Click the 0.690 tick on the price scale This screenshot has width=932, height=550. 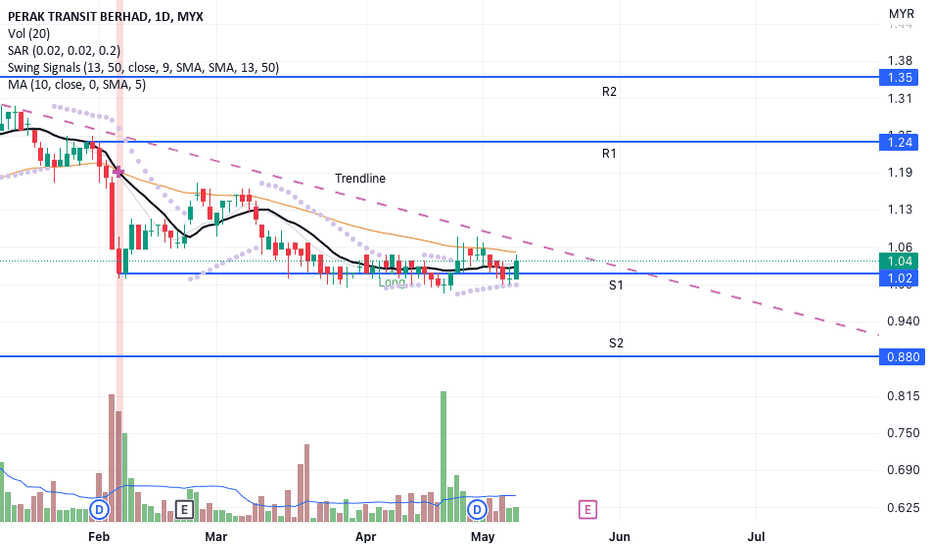(903, 470)
